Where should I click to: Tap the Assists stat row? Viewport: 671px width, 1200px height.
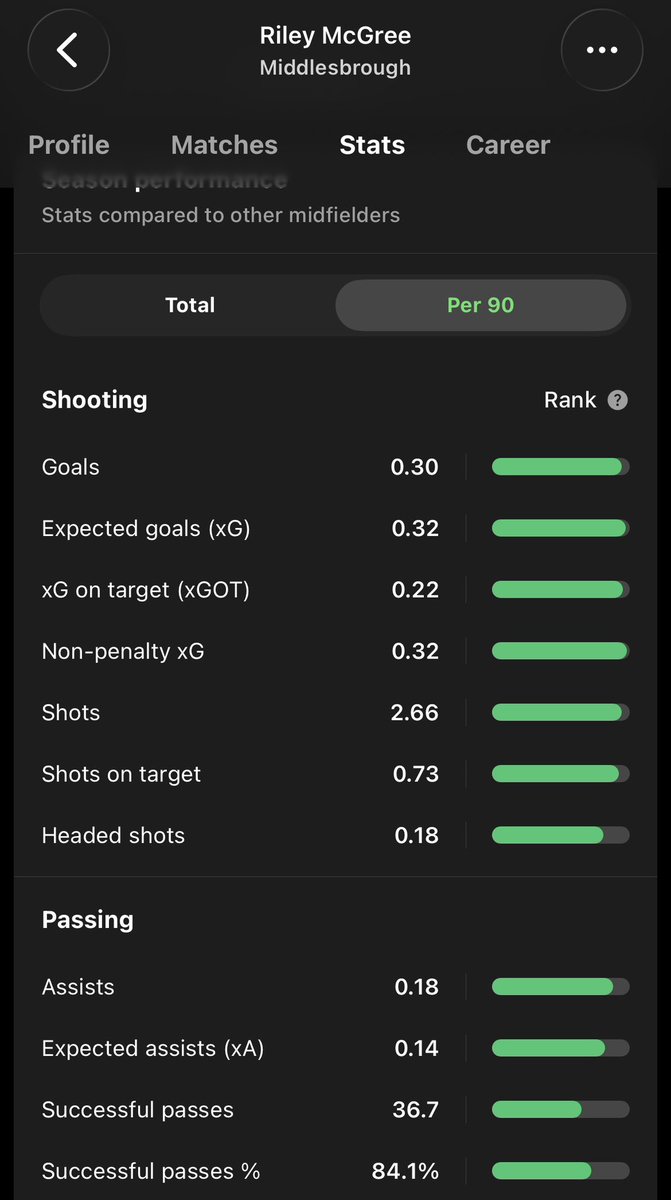point(335,987)
